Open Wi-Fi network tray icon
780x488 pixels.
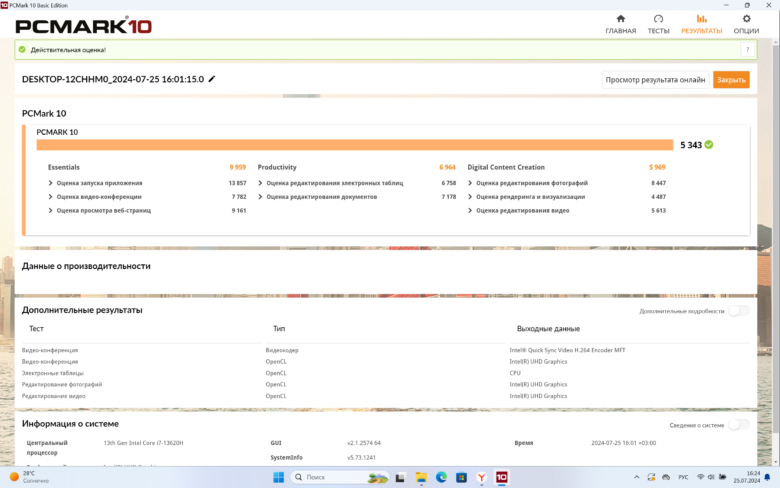[700, 477]
